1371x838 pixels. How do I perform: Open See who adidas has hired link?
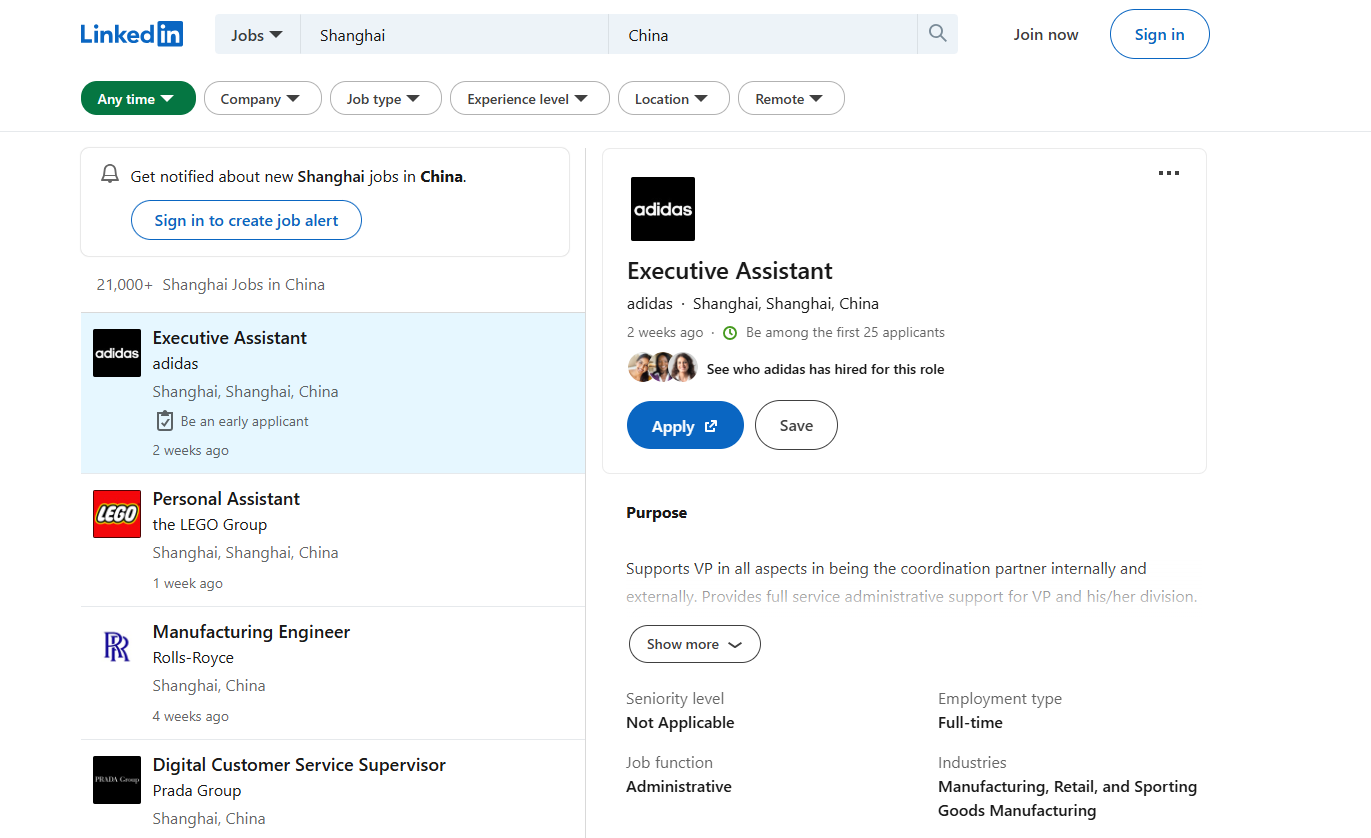825,369
